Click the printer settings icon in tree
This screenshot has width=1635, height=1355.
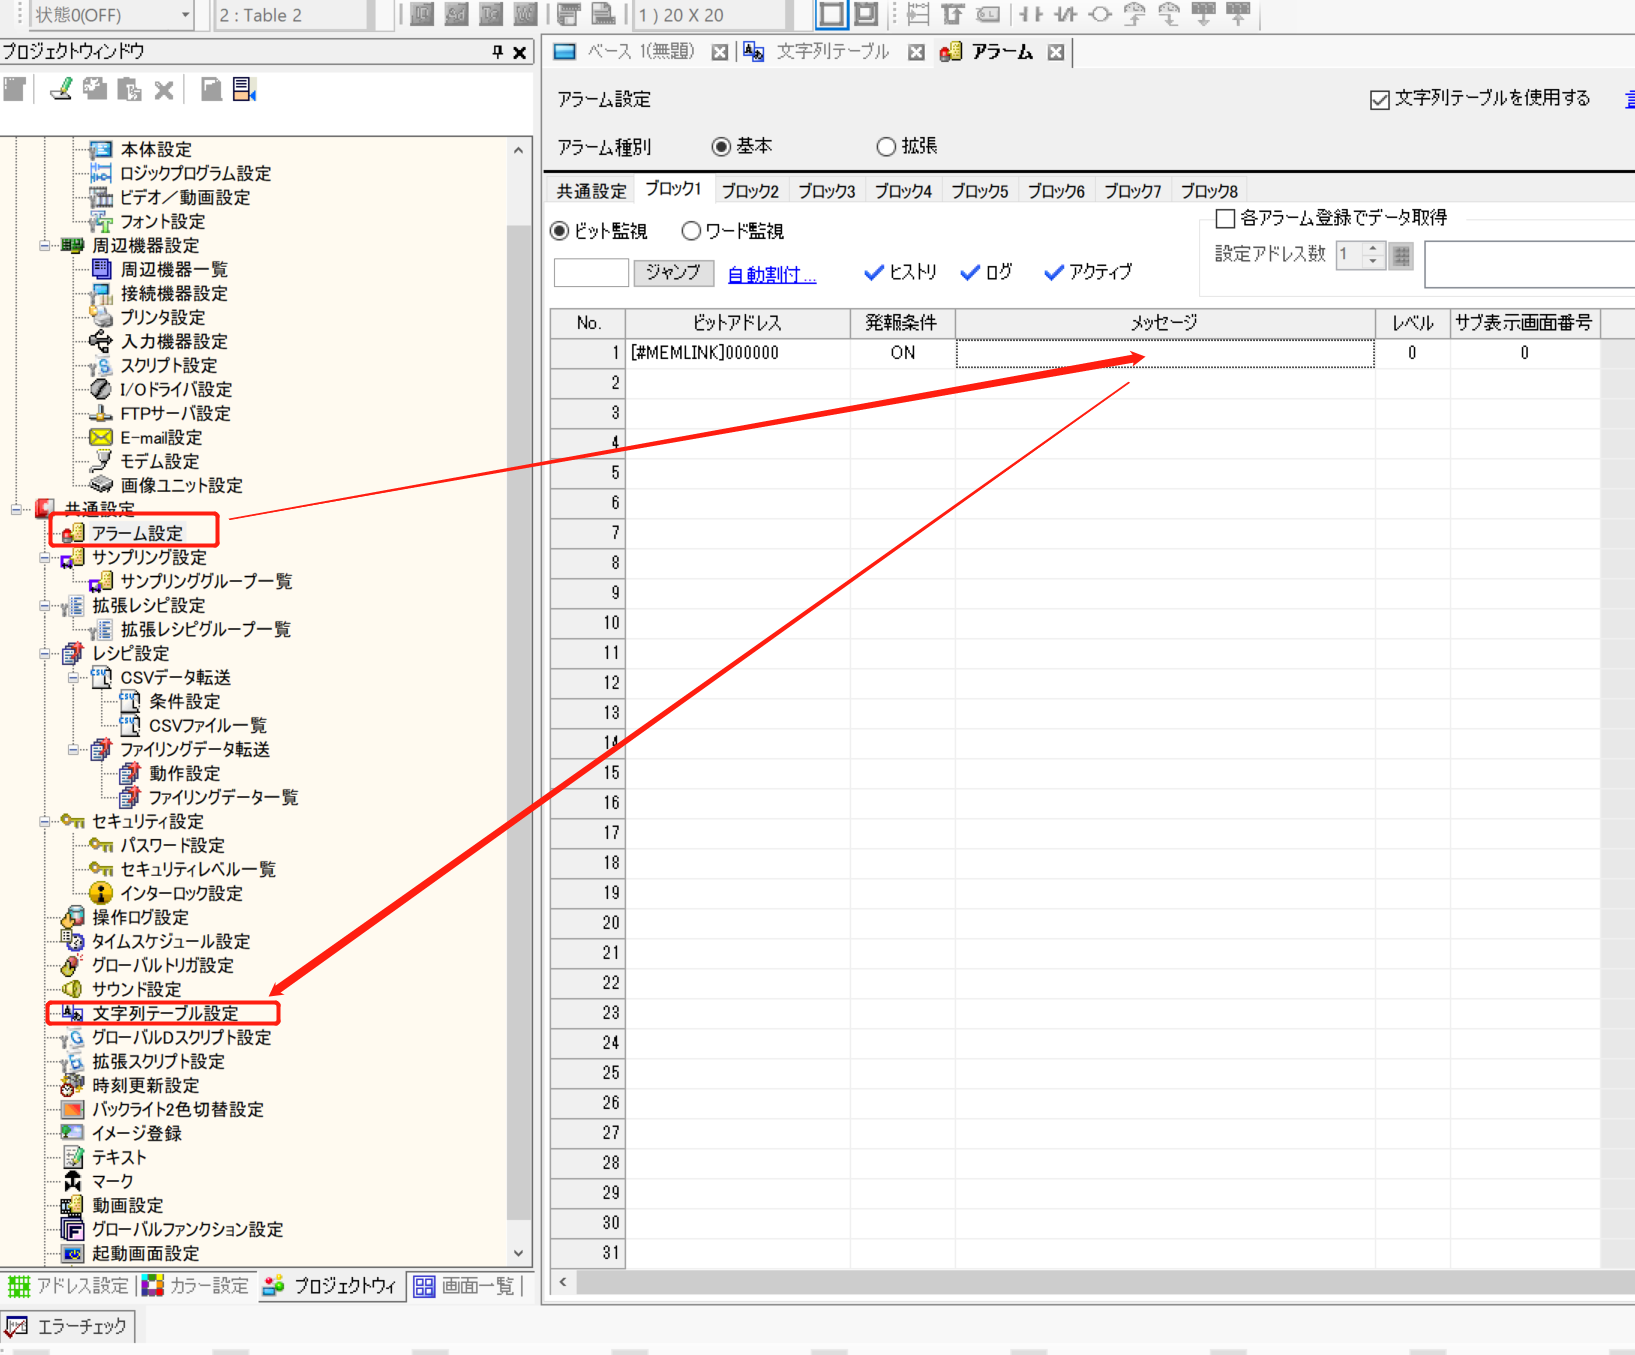pos(100,317)
